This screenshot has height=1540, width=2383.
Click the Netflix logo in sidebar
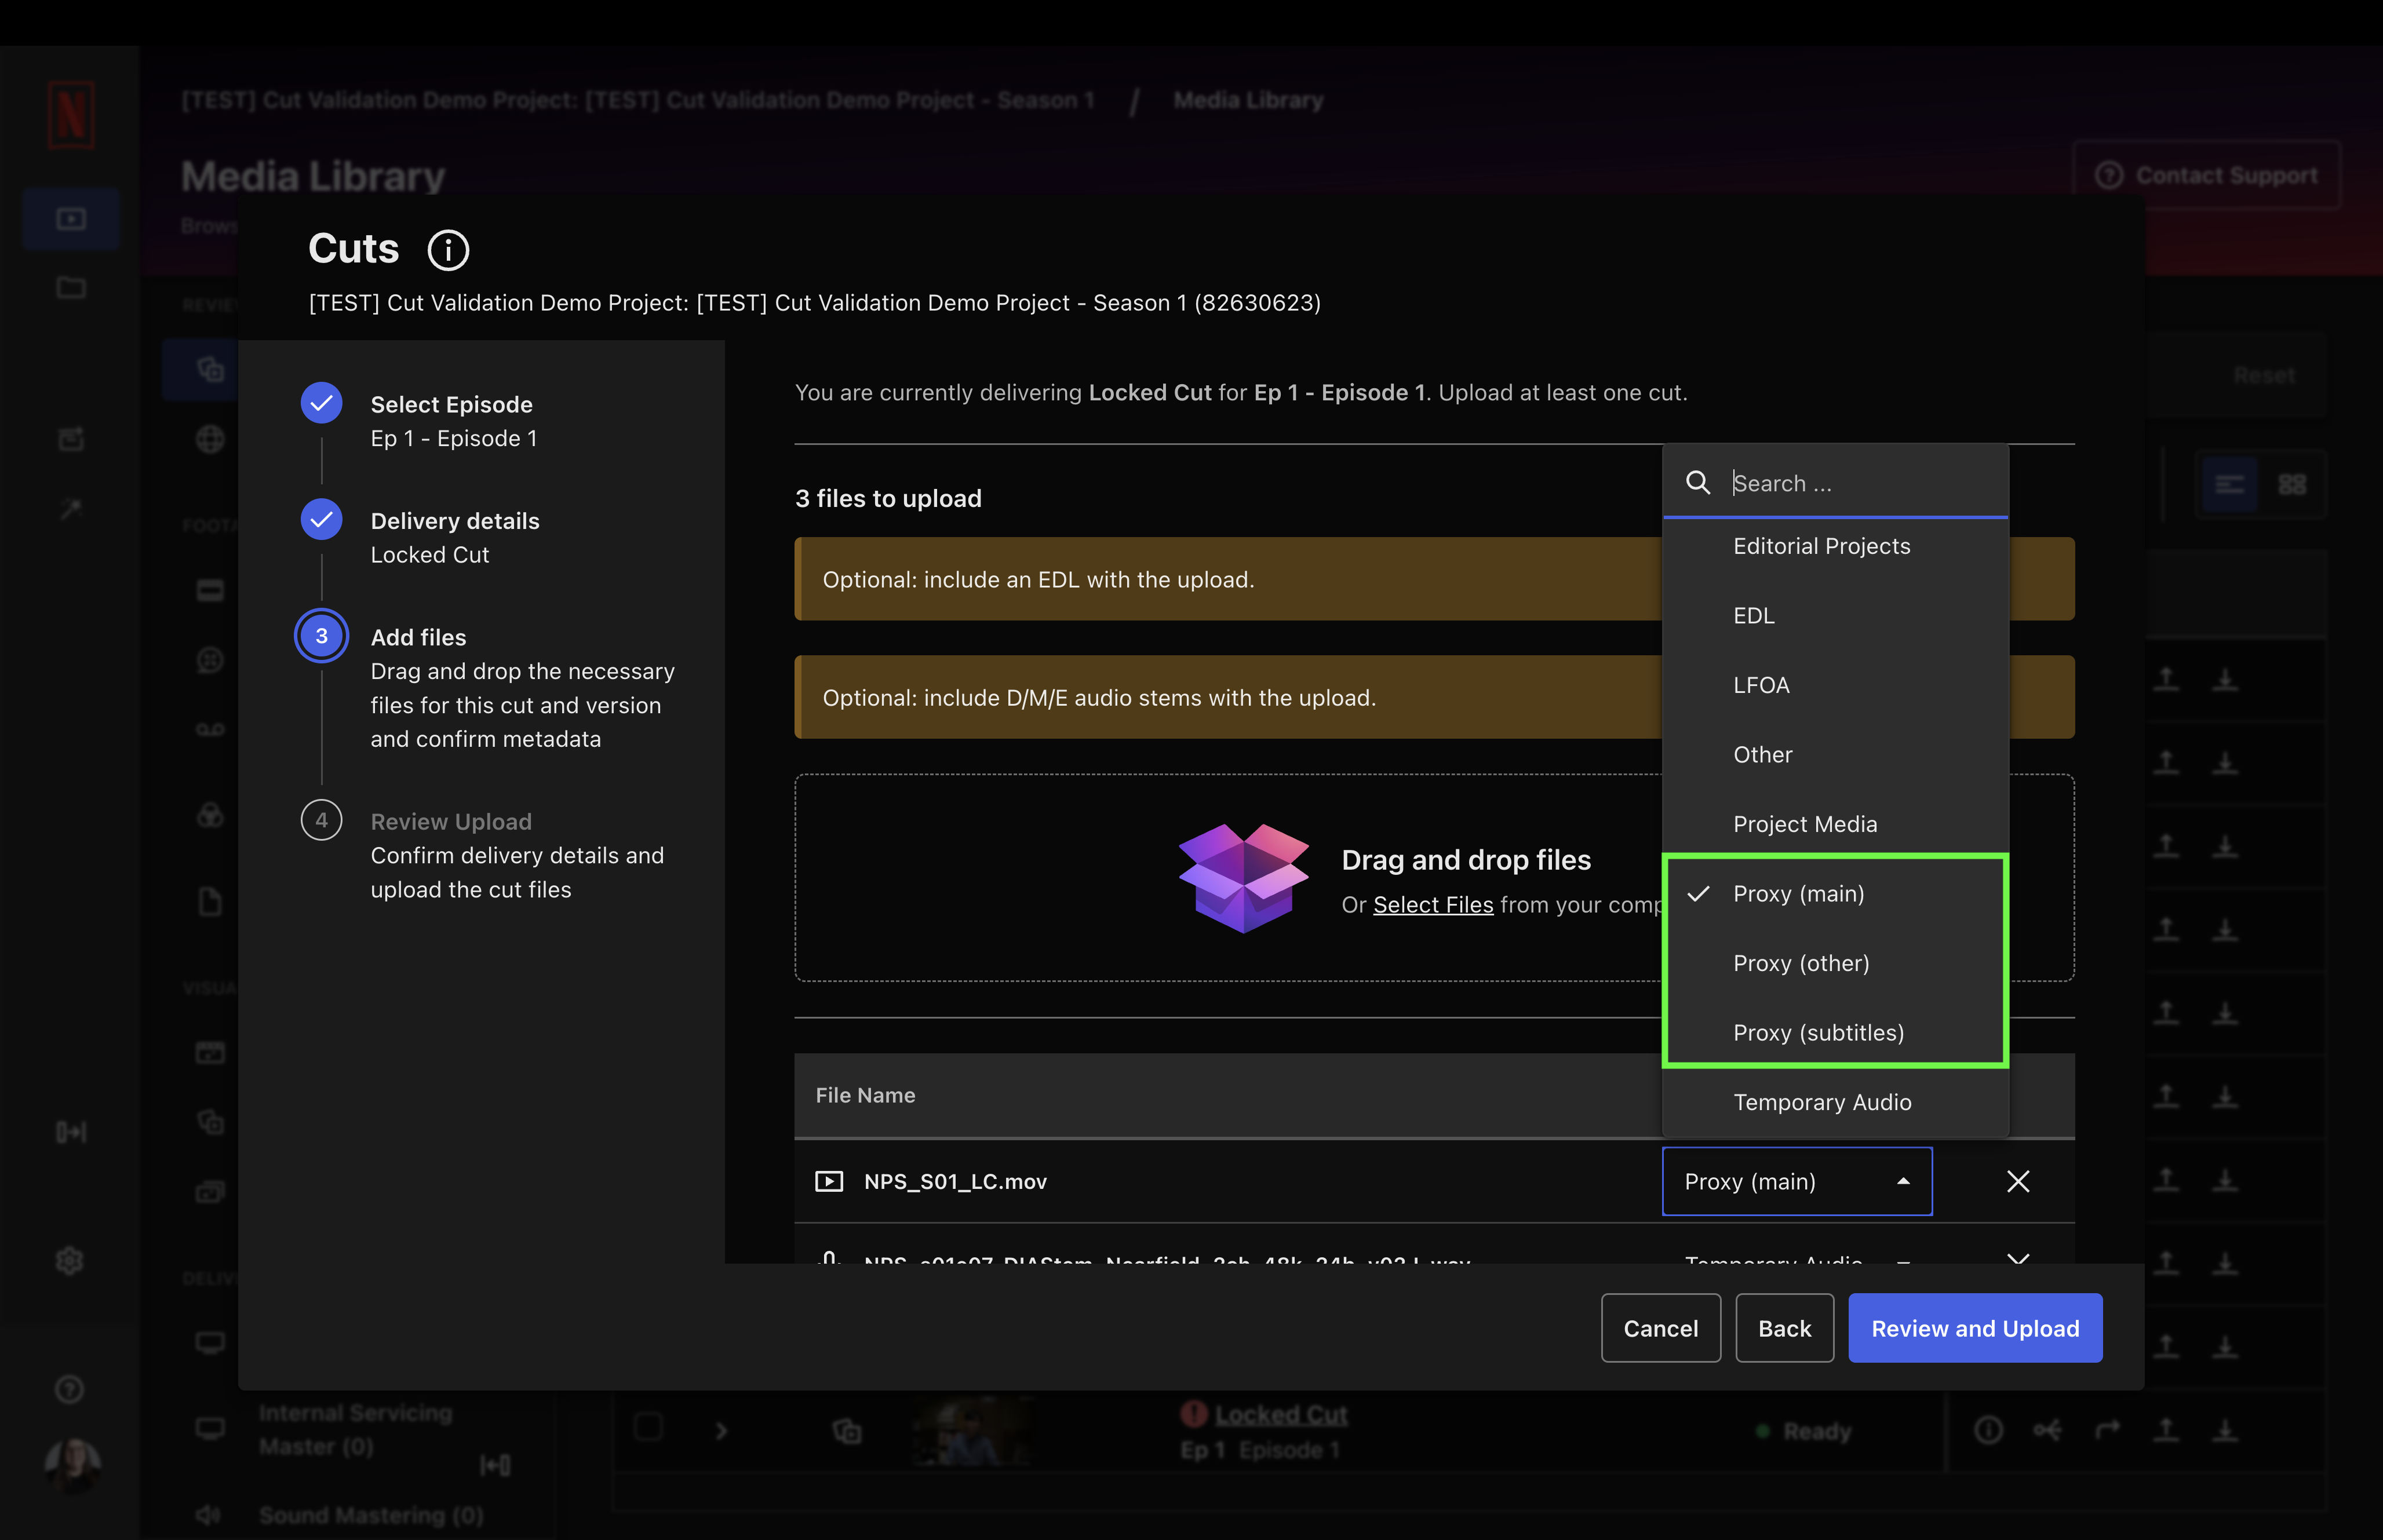(x=71, y=115)
